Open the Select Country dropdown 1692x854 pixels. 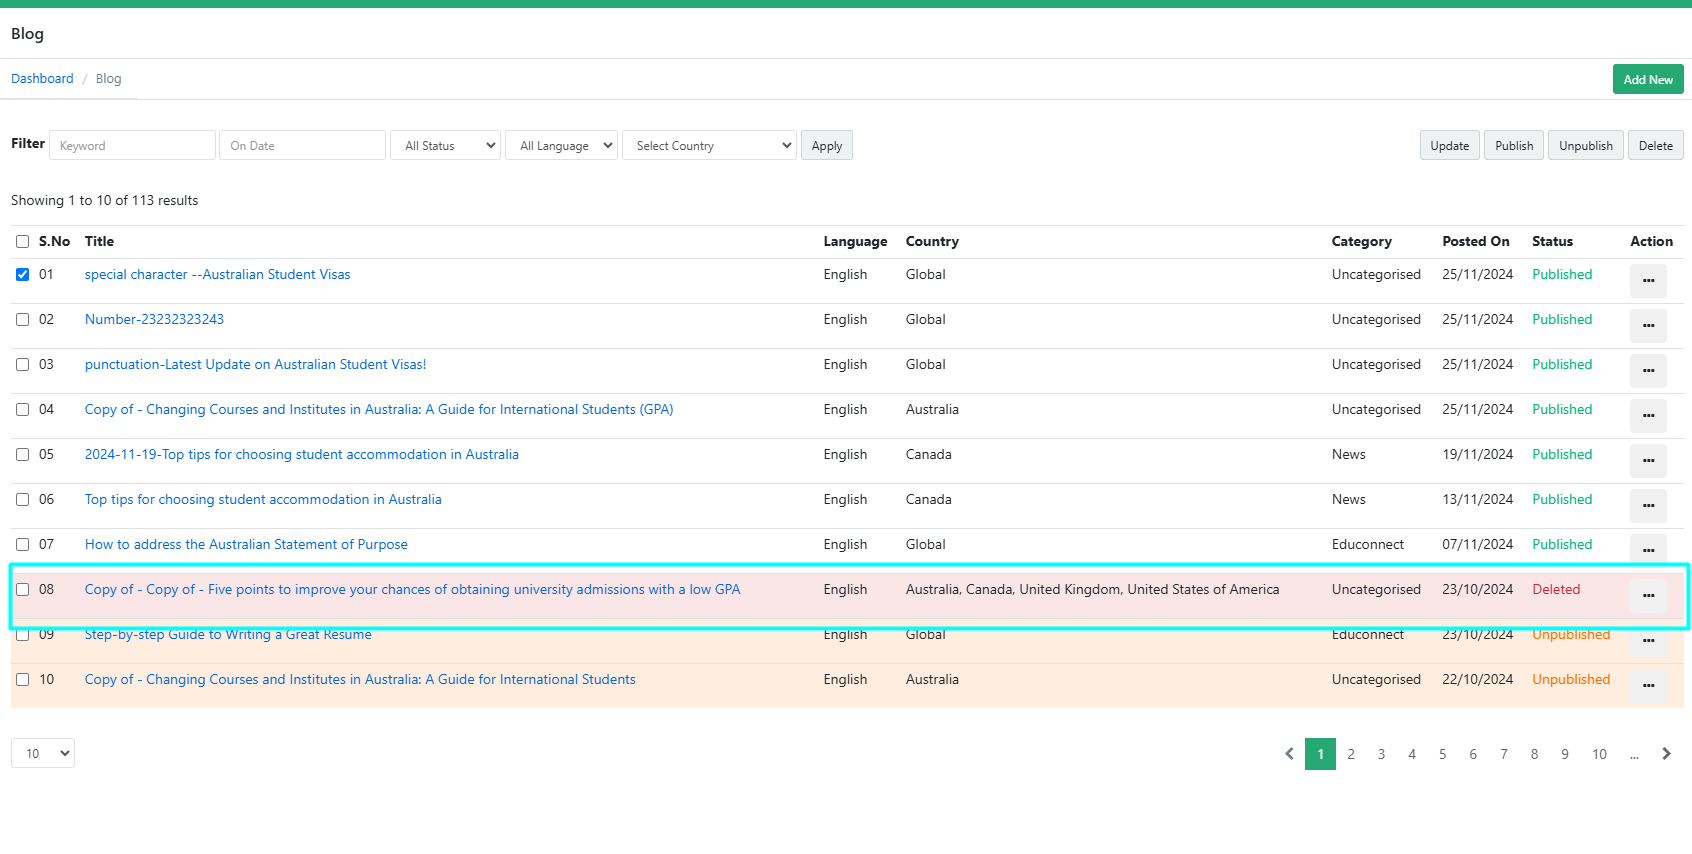point(709,146)
